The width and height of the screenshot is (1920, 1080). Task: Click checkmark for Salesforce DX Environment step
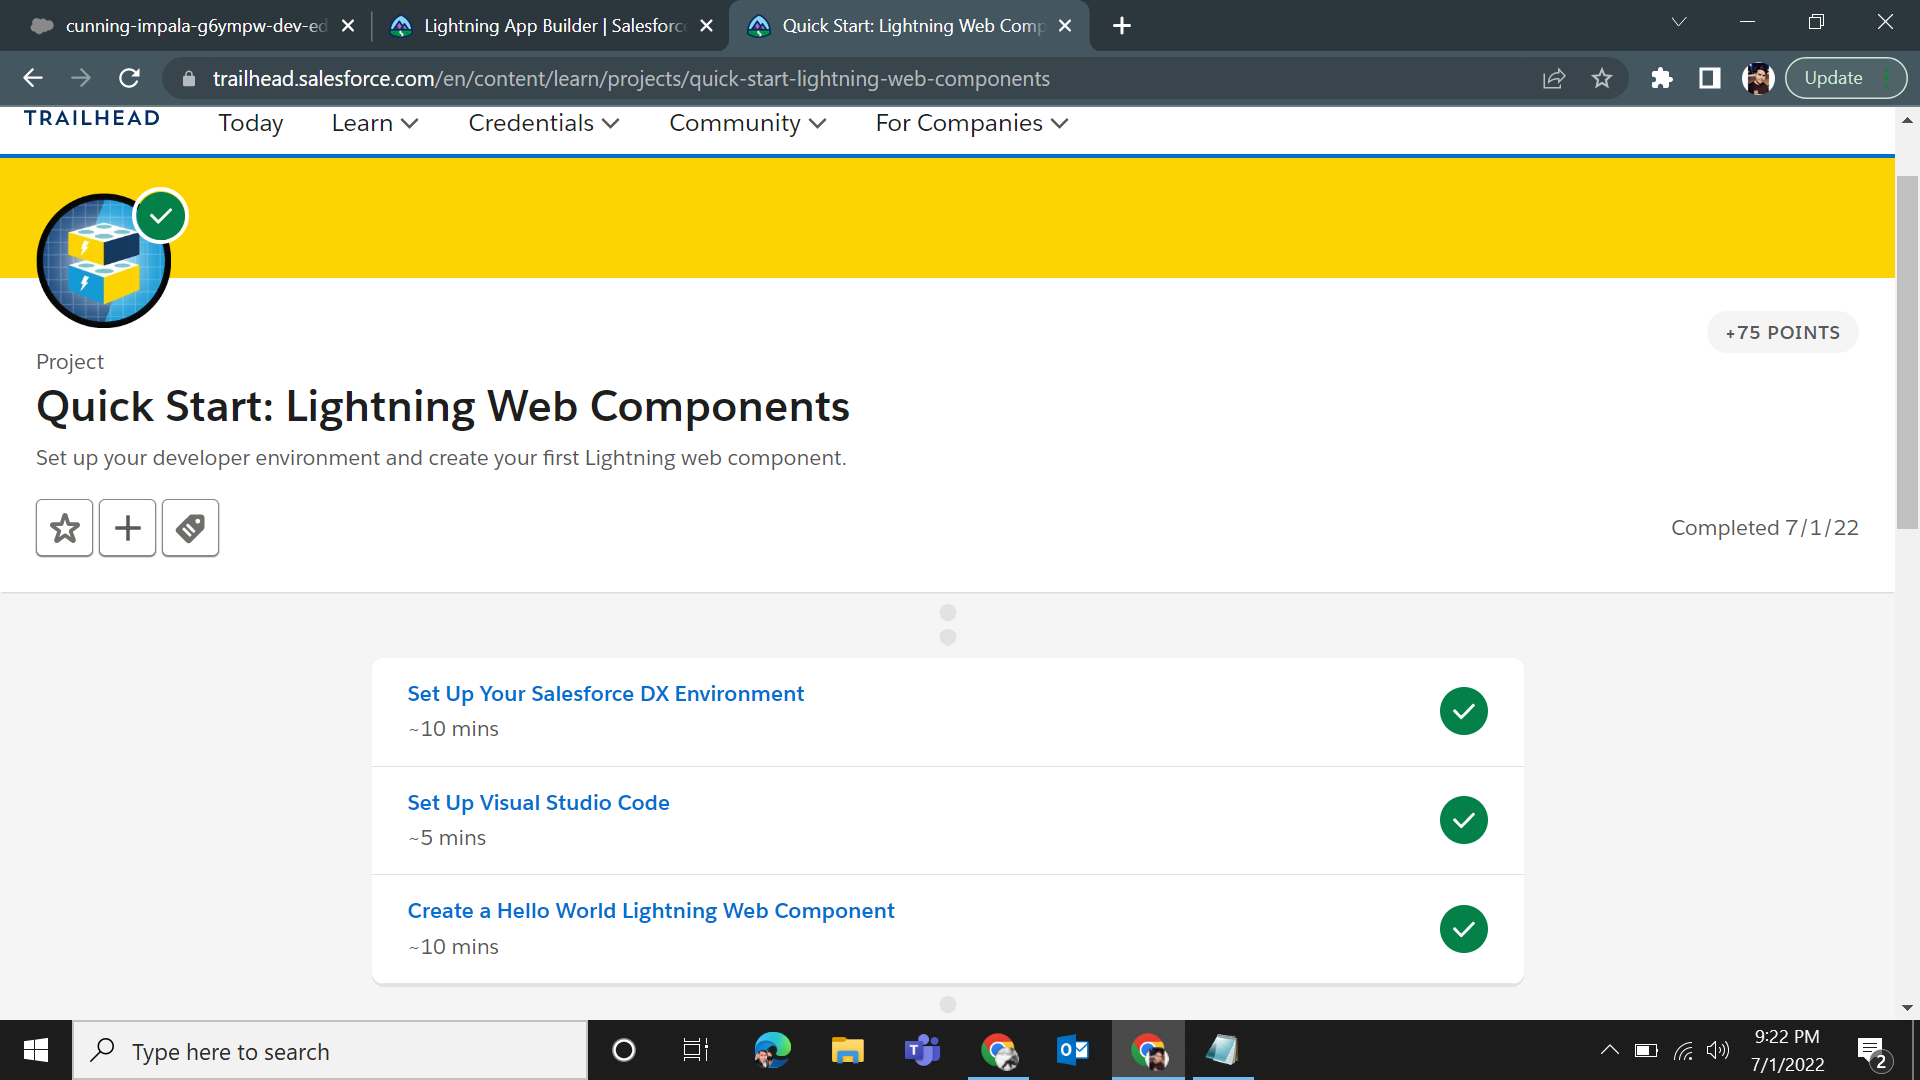pyautogui.click(x=1464, y=711)
